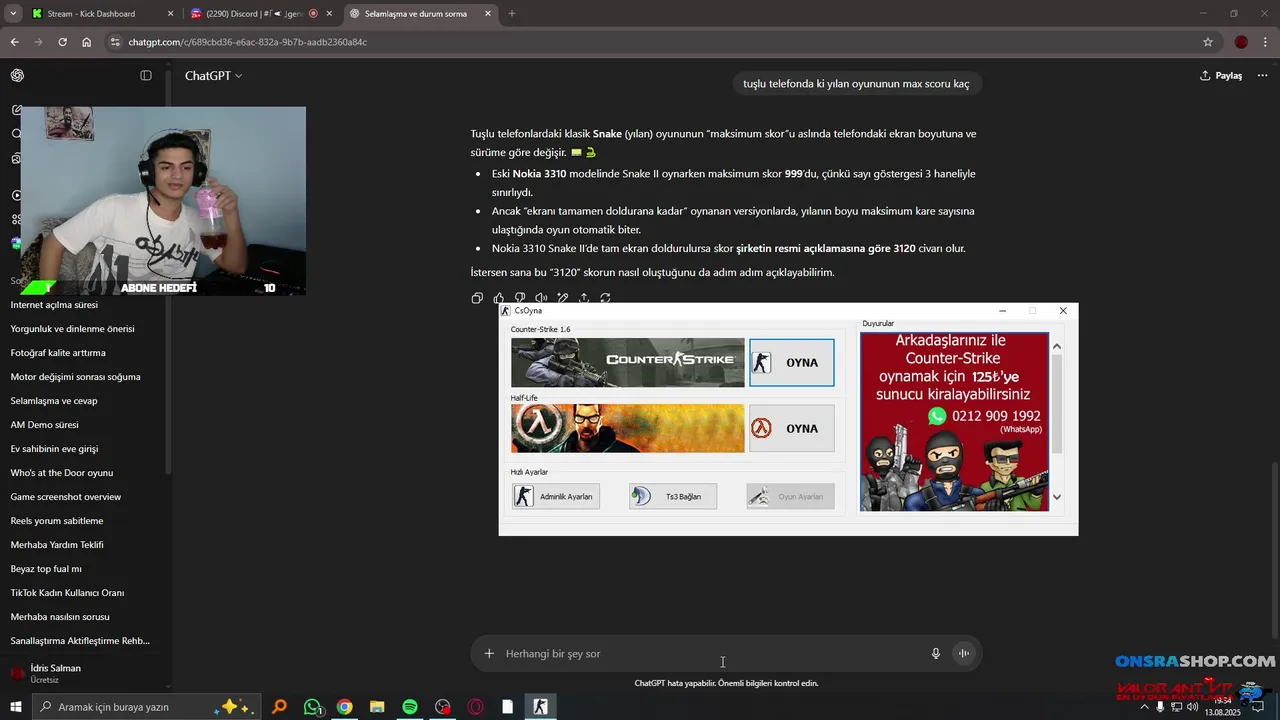This screenshot has height=720, width=1280.
Task: Start dictation with the microphone icon
Action: [936, 653]
